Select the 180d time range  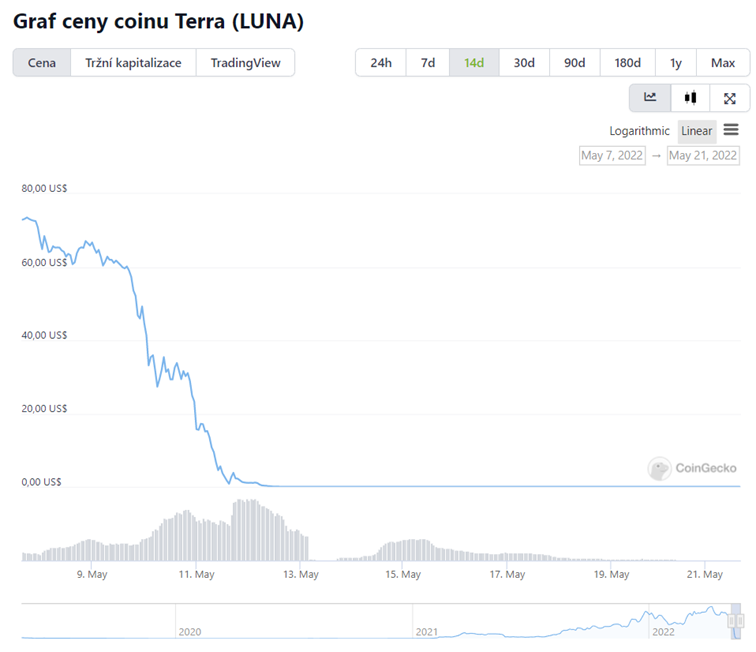(x=628, y=63)
